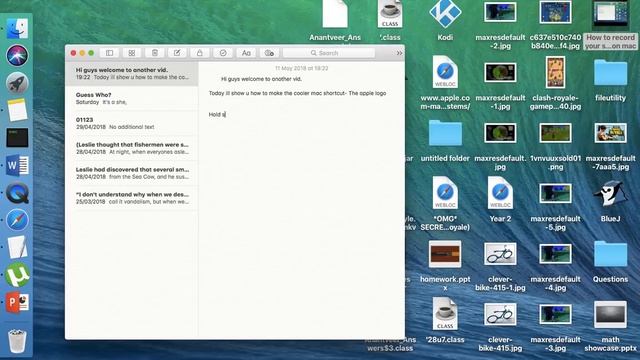This screenshot has width=640, height=360.
Task: Select the www.apple.com webloc desktop file
Action: (445, 73)
